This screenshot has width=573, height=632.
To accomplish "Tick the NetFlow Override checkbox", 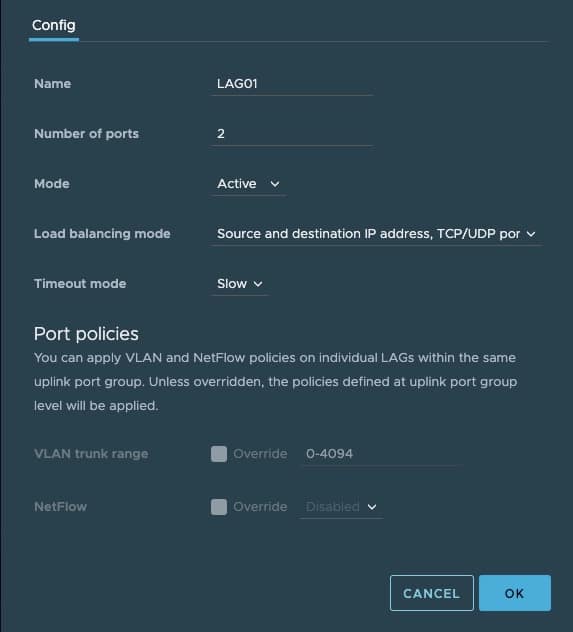I will [x=219, y=507].
